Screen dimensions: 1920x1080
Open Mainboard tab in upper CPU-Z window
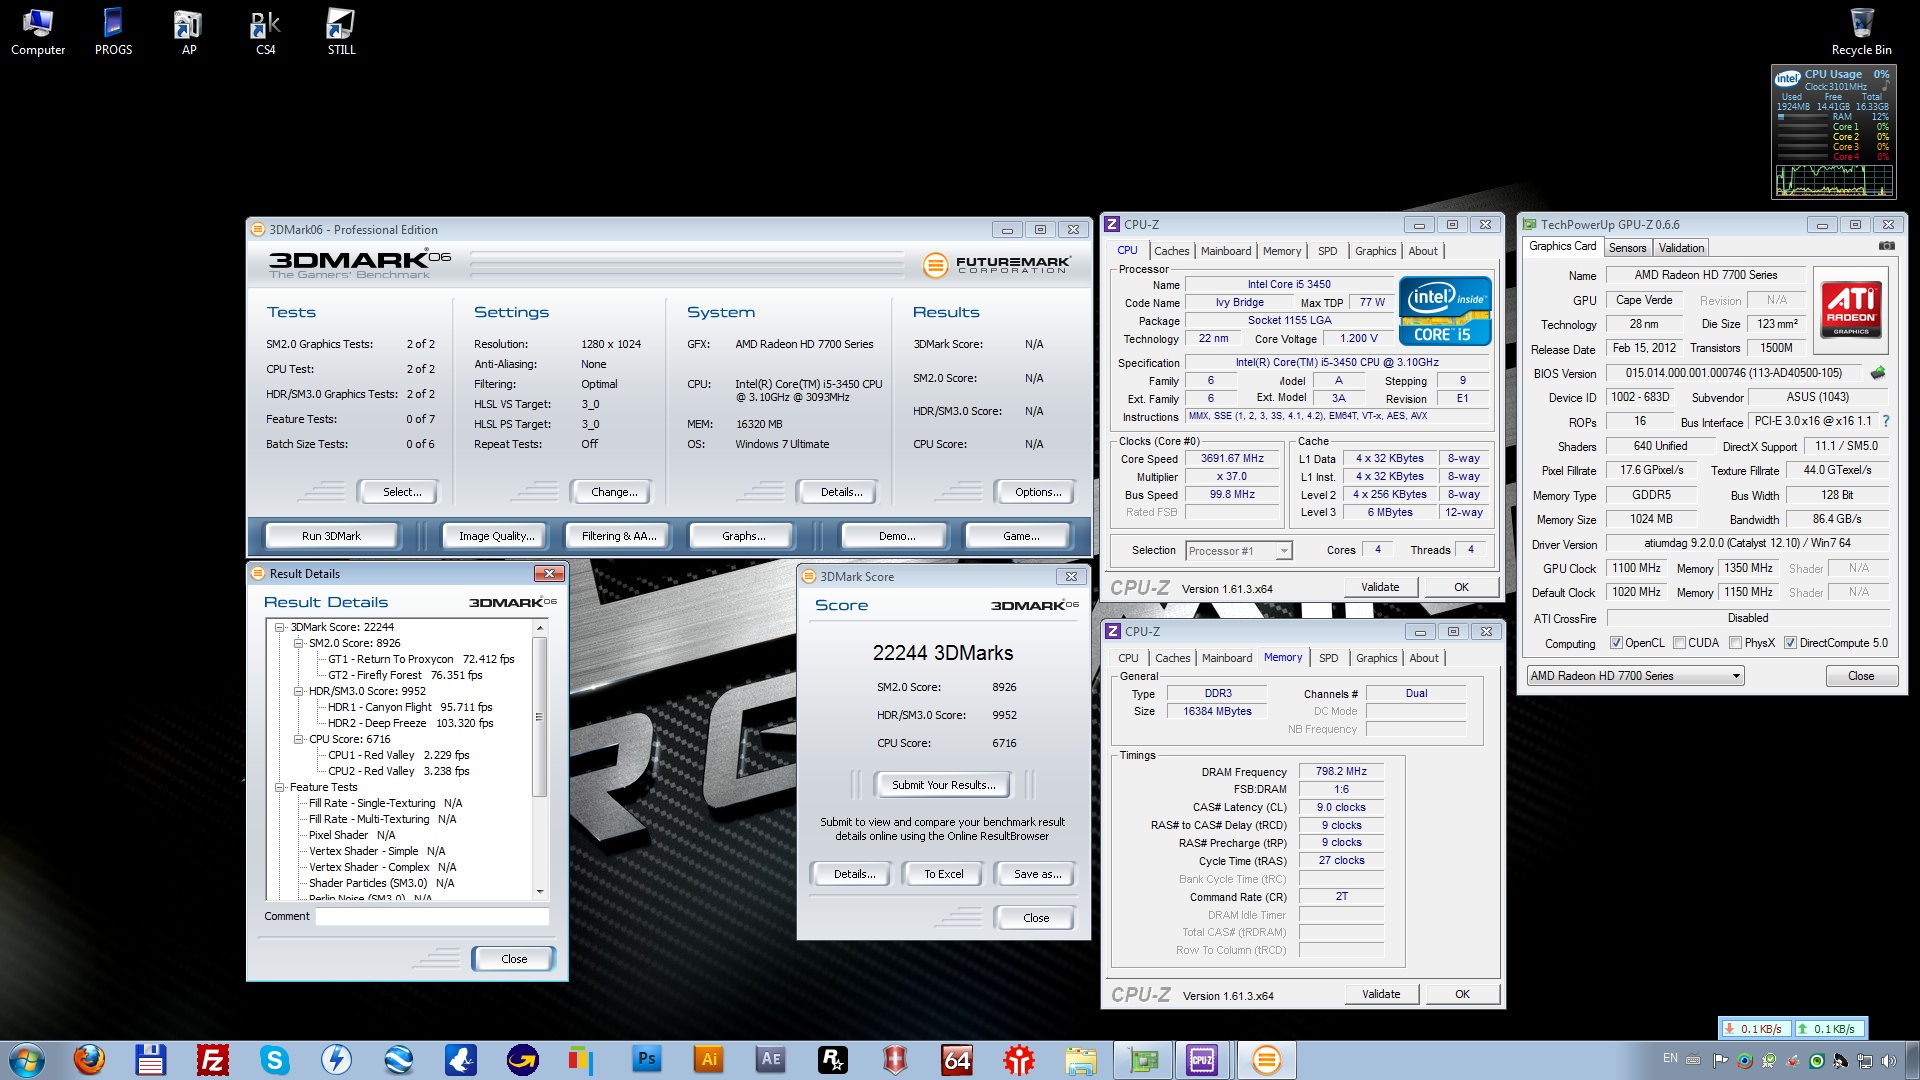click(1225, 251)
